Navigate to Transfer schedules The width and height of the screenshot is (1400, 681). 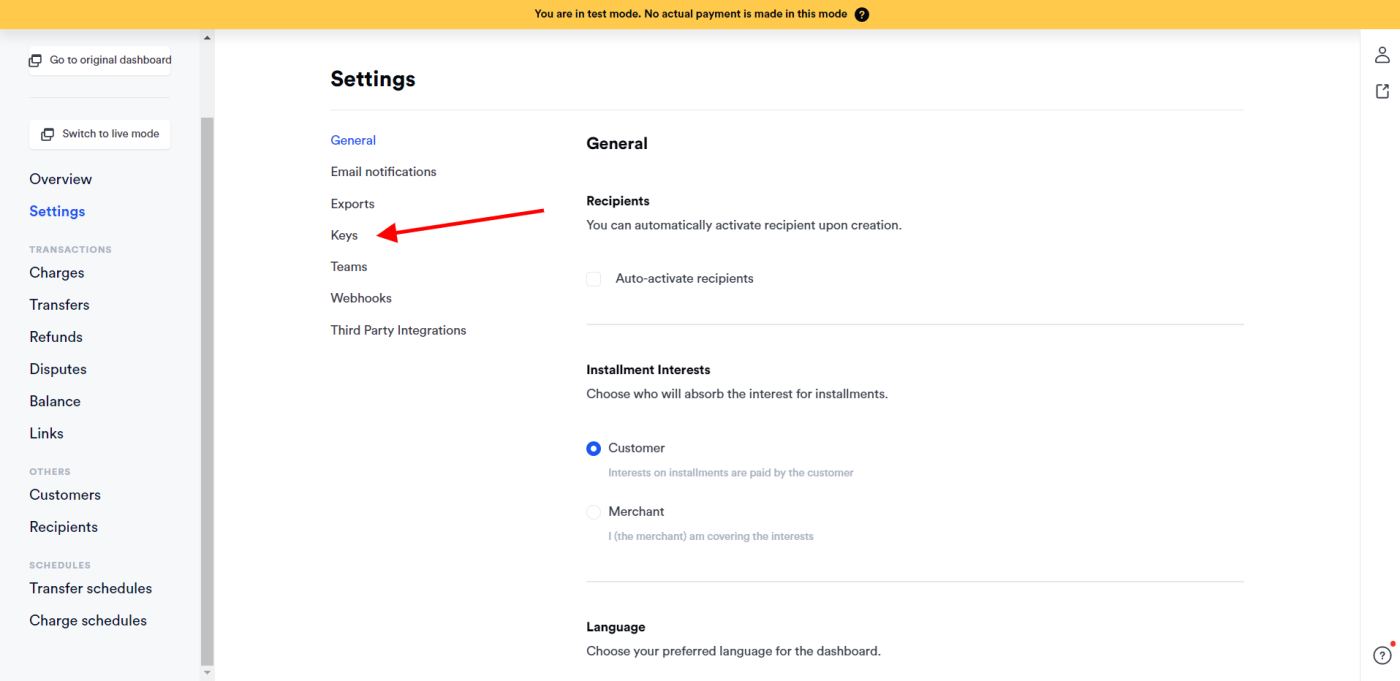[x=90, y=589]
